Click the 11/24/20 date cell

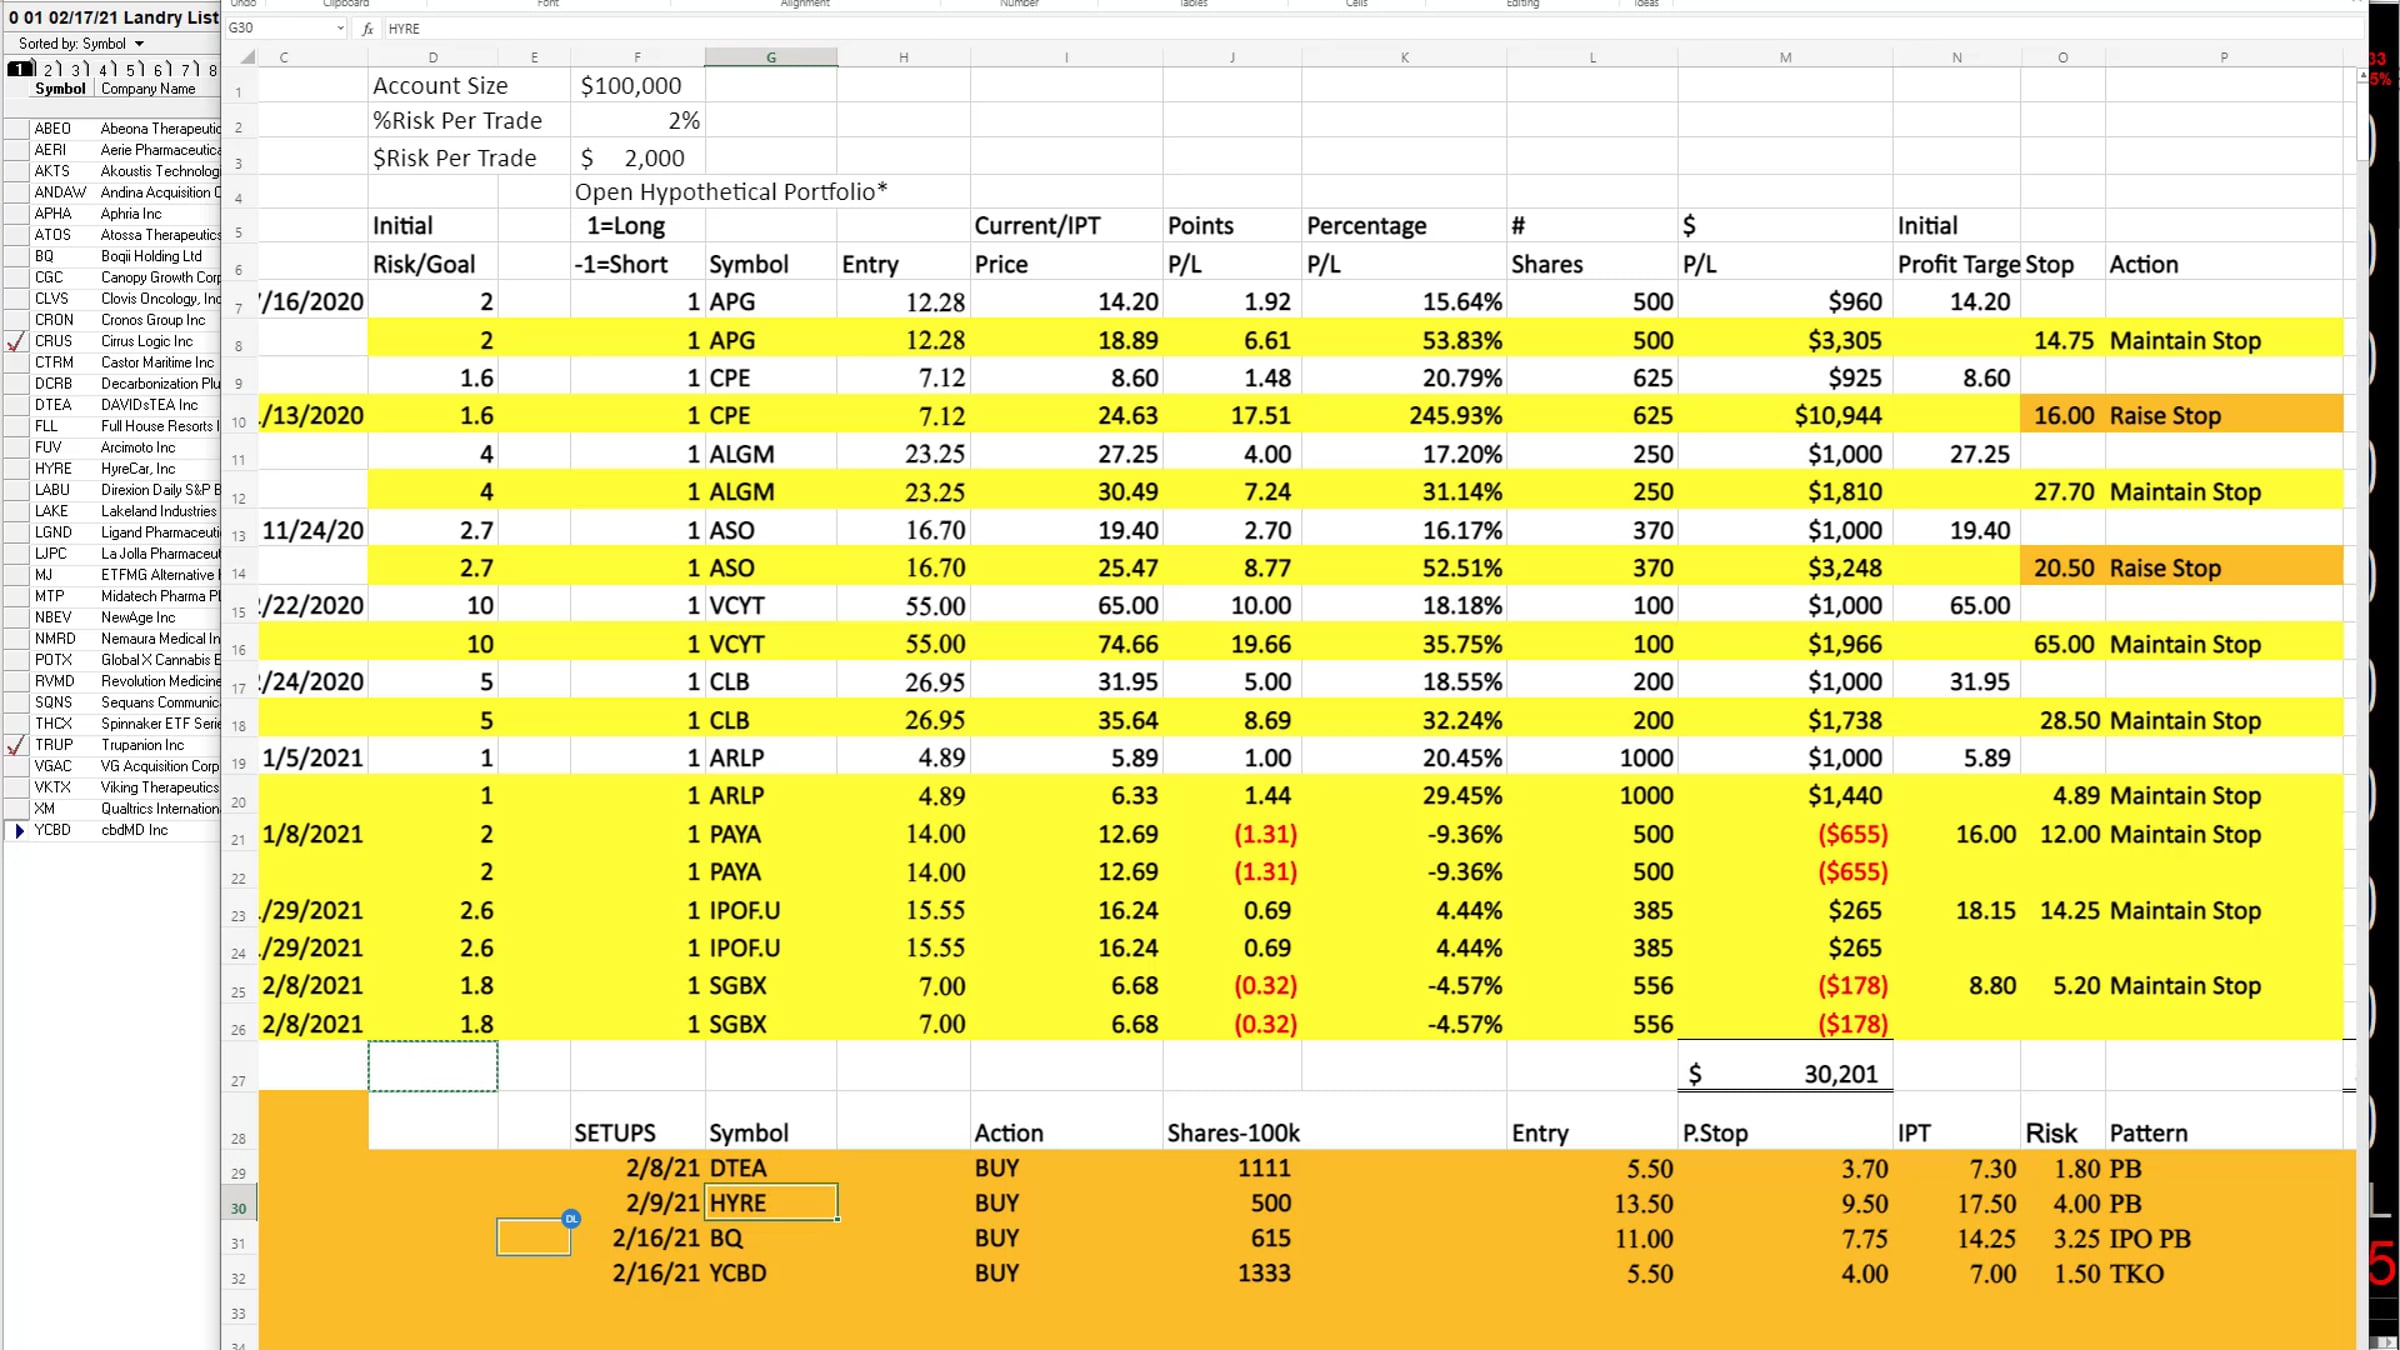(x=313, y=530)
